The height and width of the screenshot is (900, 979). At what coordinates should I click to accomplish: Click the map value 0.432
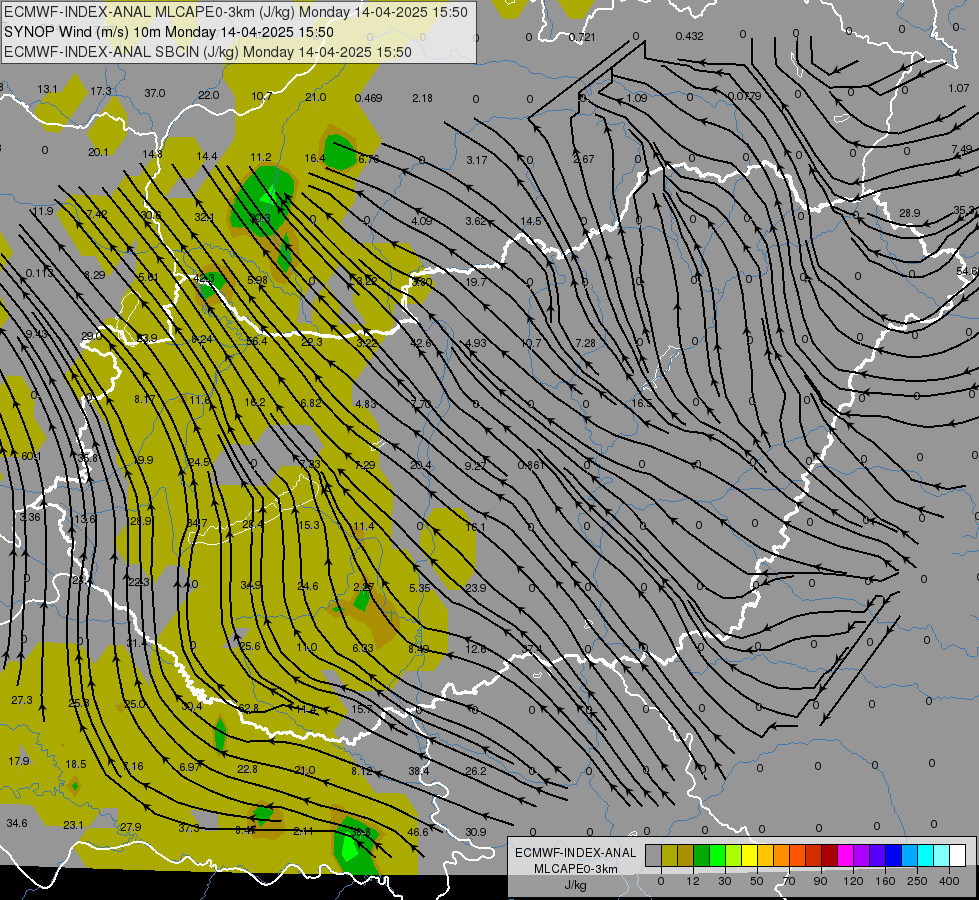689,36
